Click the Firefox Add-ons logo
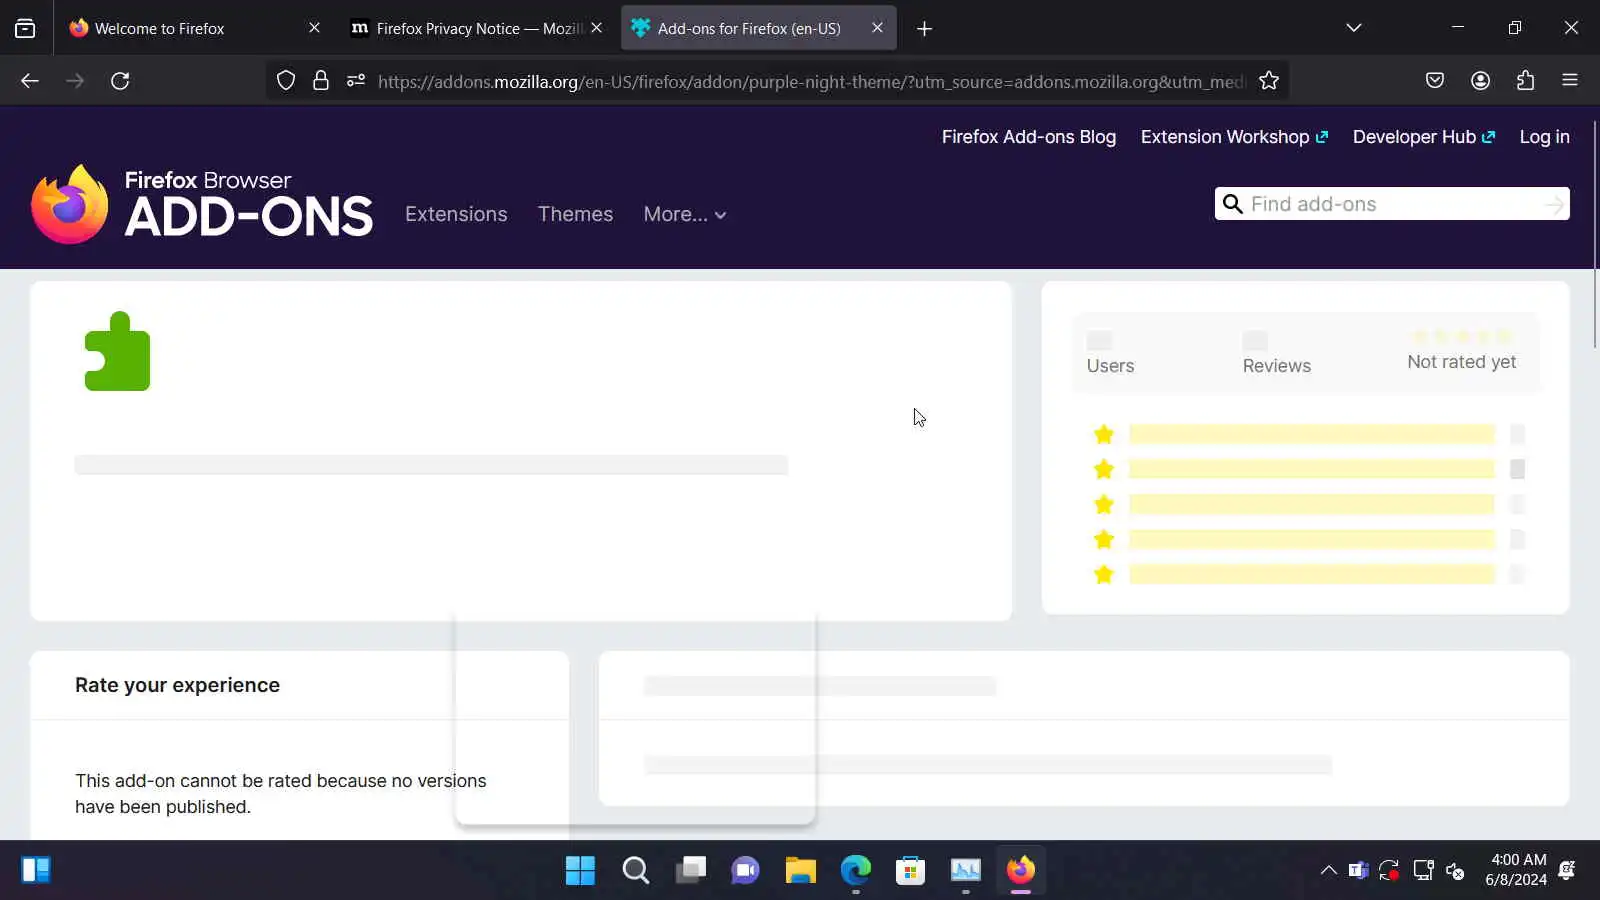 point(202,204)
